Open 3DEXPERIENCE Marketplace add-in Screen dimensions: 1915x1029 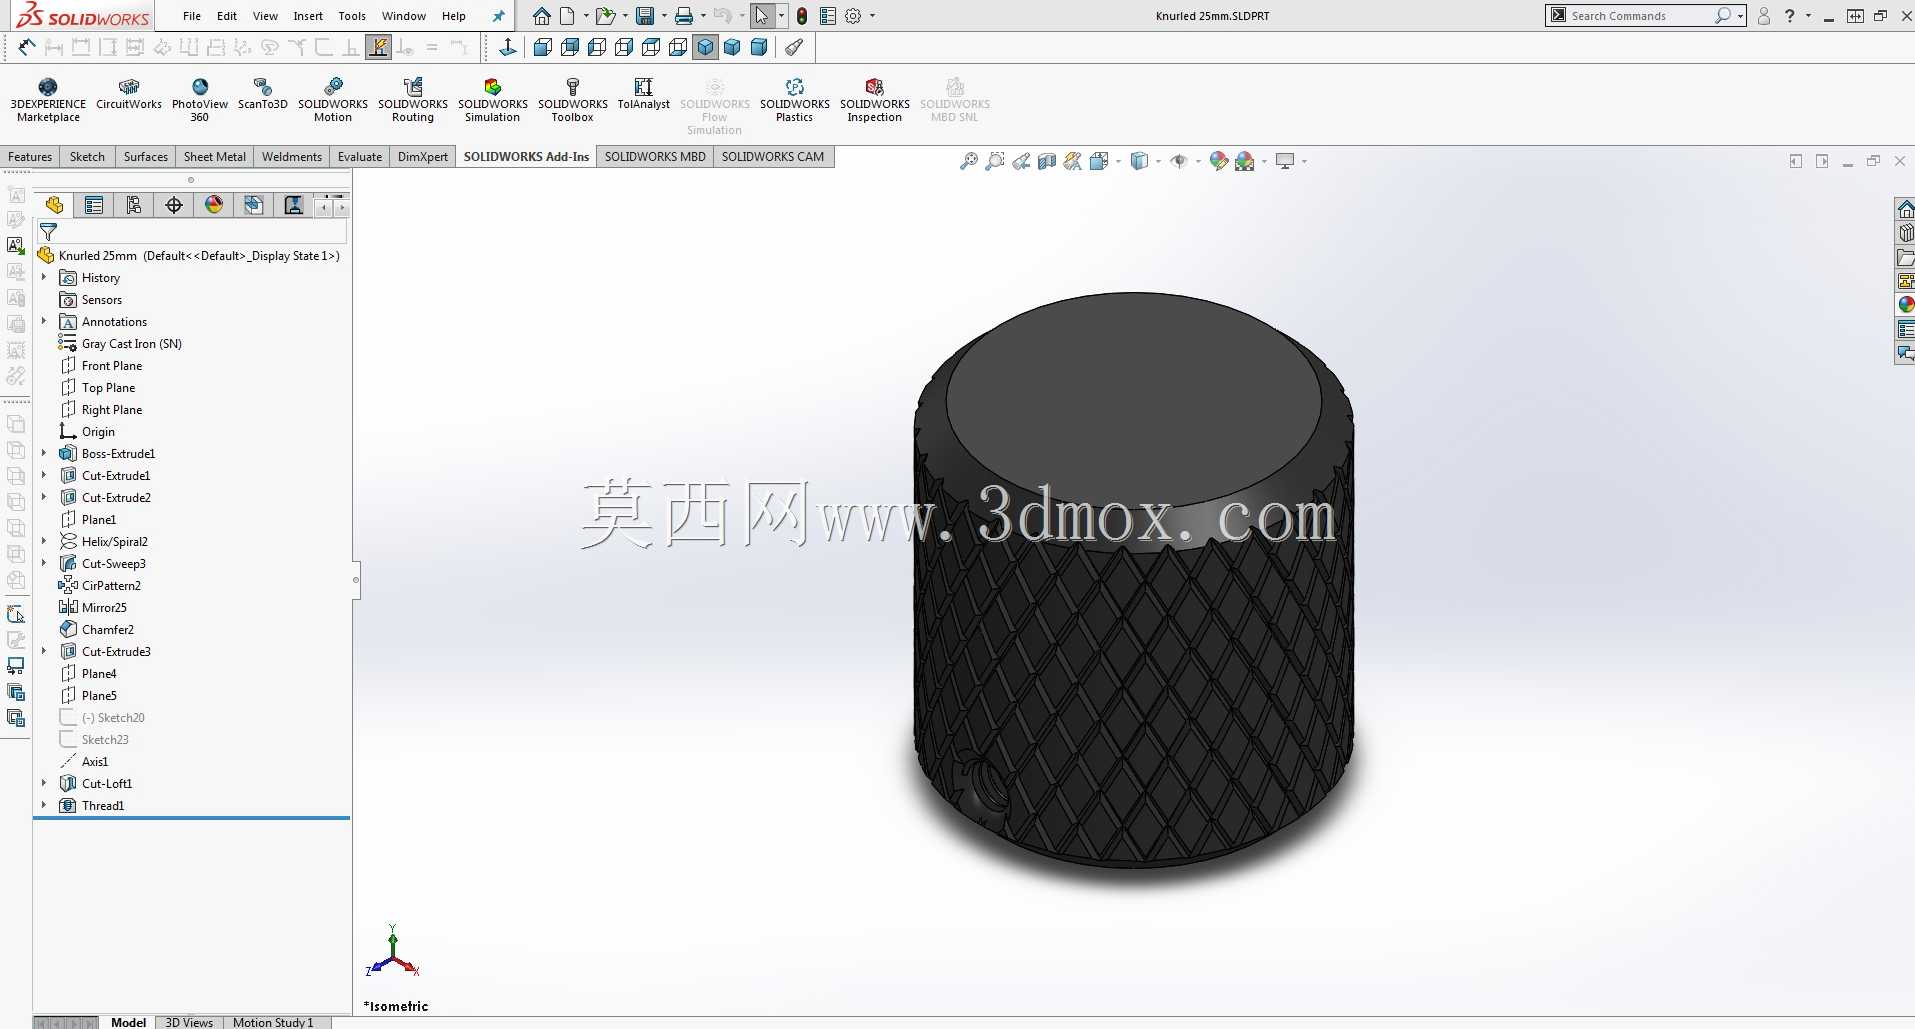(x=48, y=100)
